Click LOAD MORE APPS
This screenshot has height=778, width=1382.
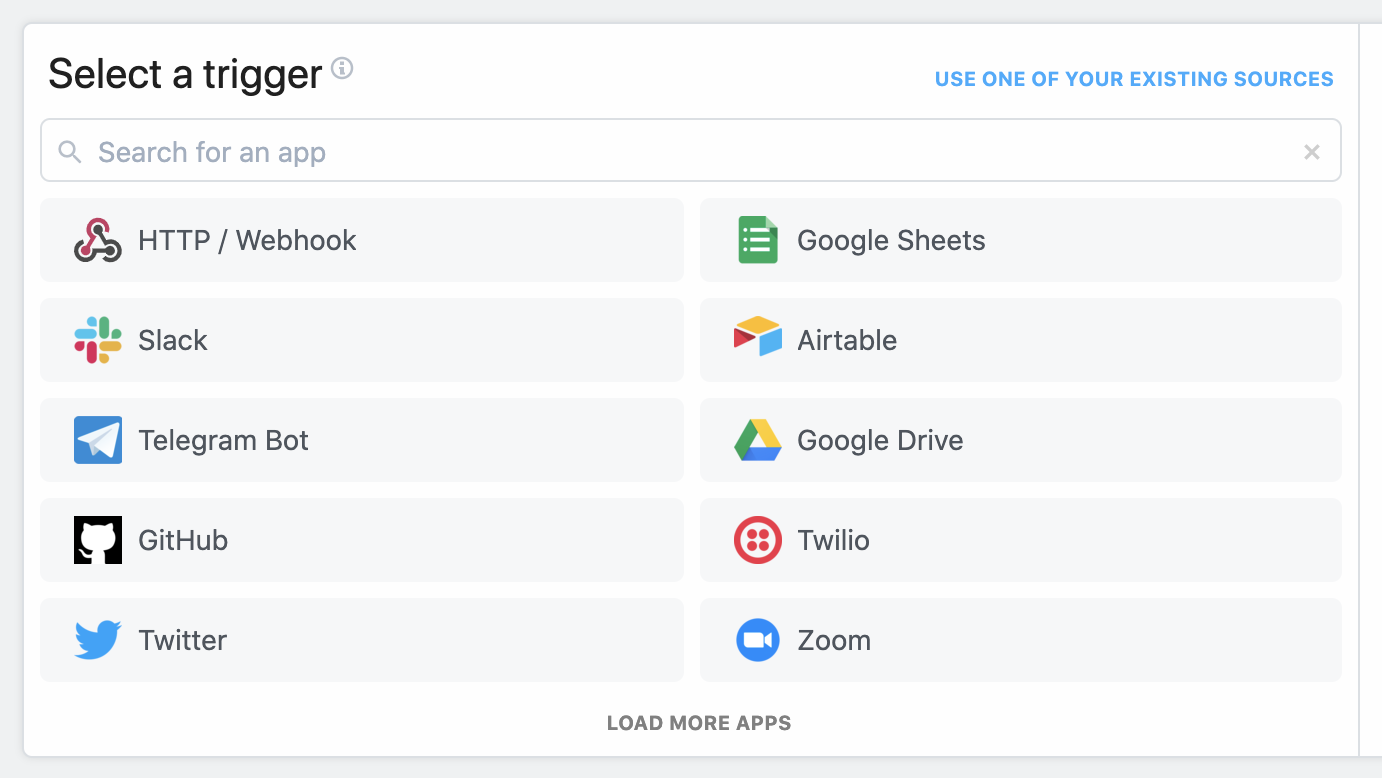(698, 722)
